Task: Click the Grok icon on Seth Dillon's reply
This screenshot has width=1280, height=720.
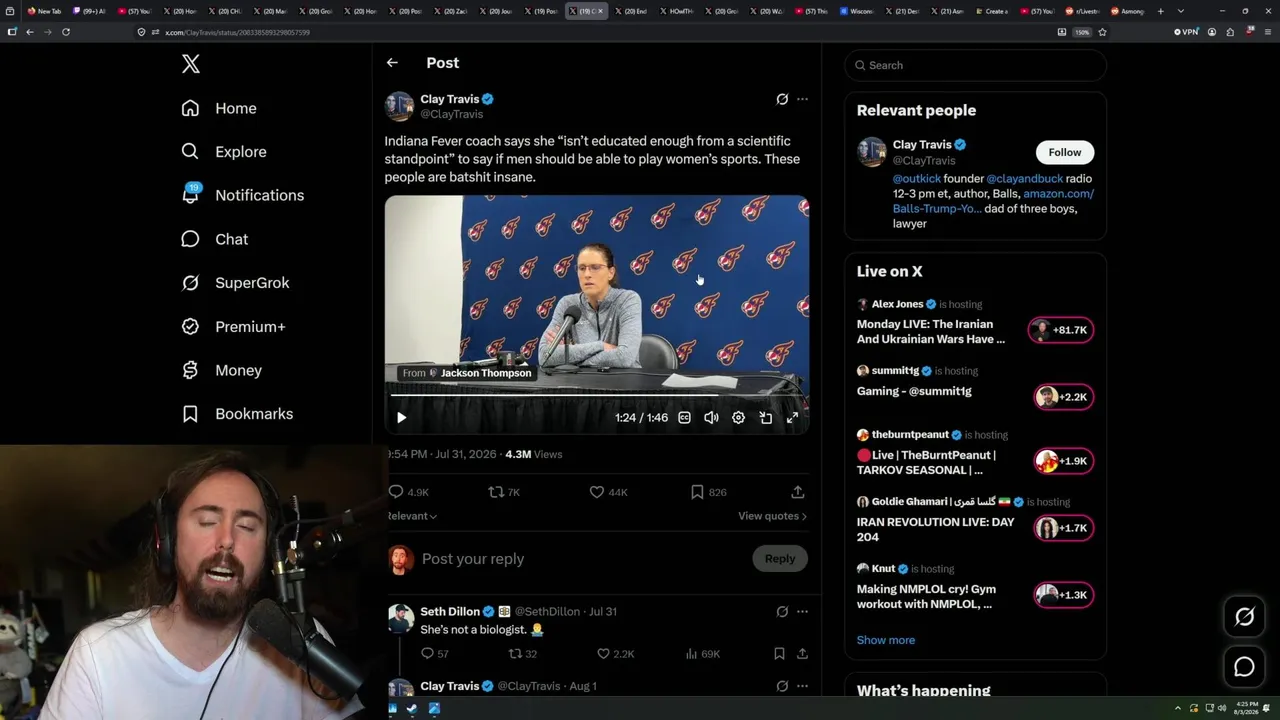Action: [x=782, y=612]
